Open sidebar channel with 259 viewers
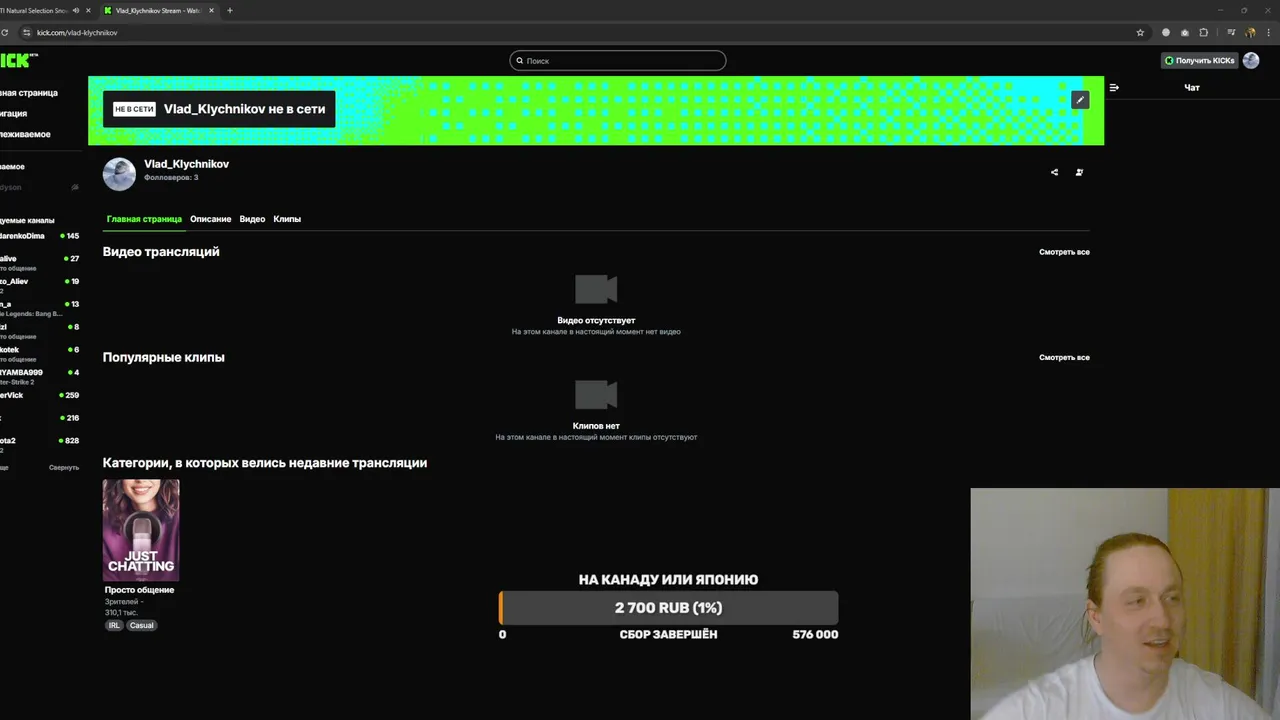 coord(40,396)
